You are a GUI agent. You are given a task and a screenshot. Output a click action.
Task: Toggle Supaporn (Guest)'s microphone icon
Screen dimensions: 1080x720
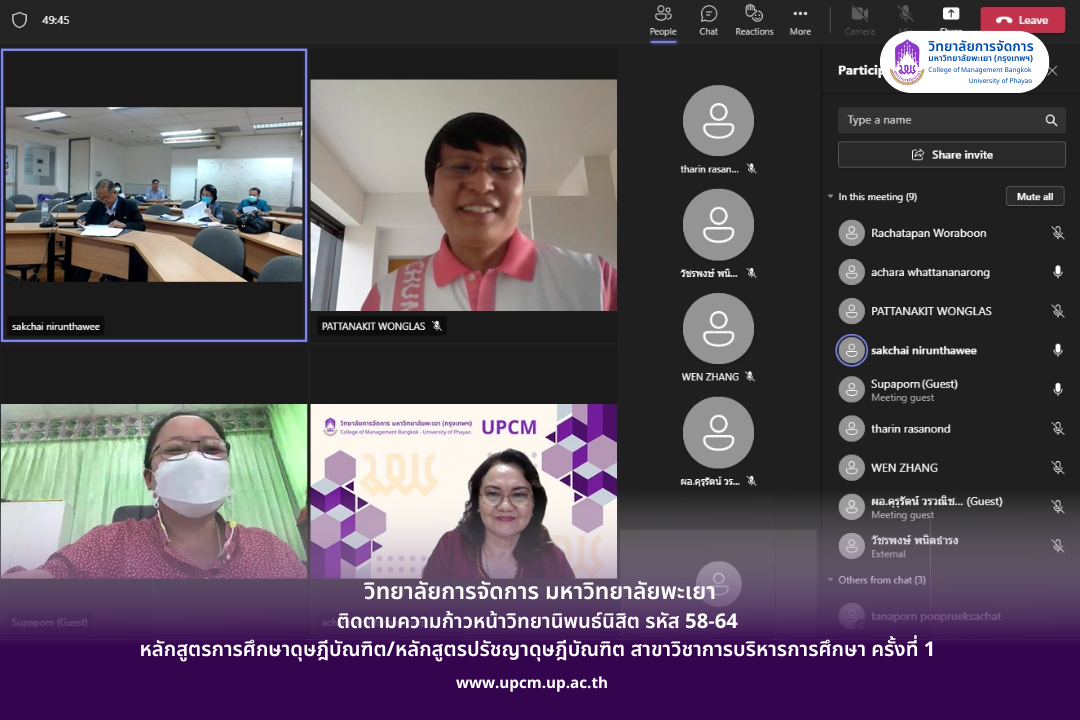coord(1057,389)
